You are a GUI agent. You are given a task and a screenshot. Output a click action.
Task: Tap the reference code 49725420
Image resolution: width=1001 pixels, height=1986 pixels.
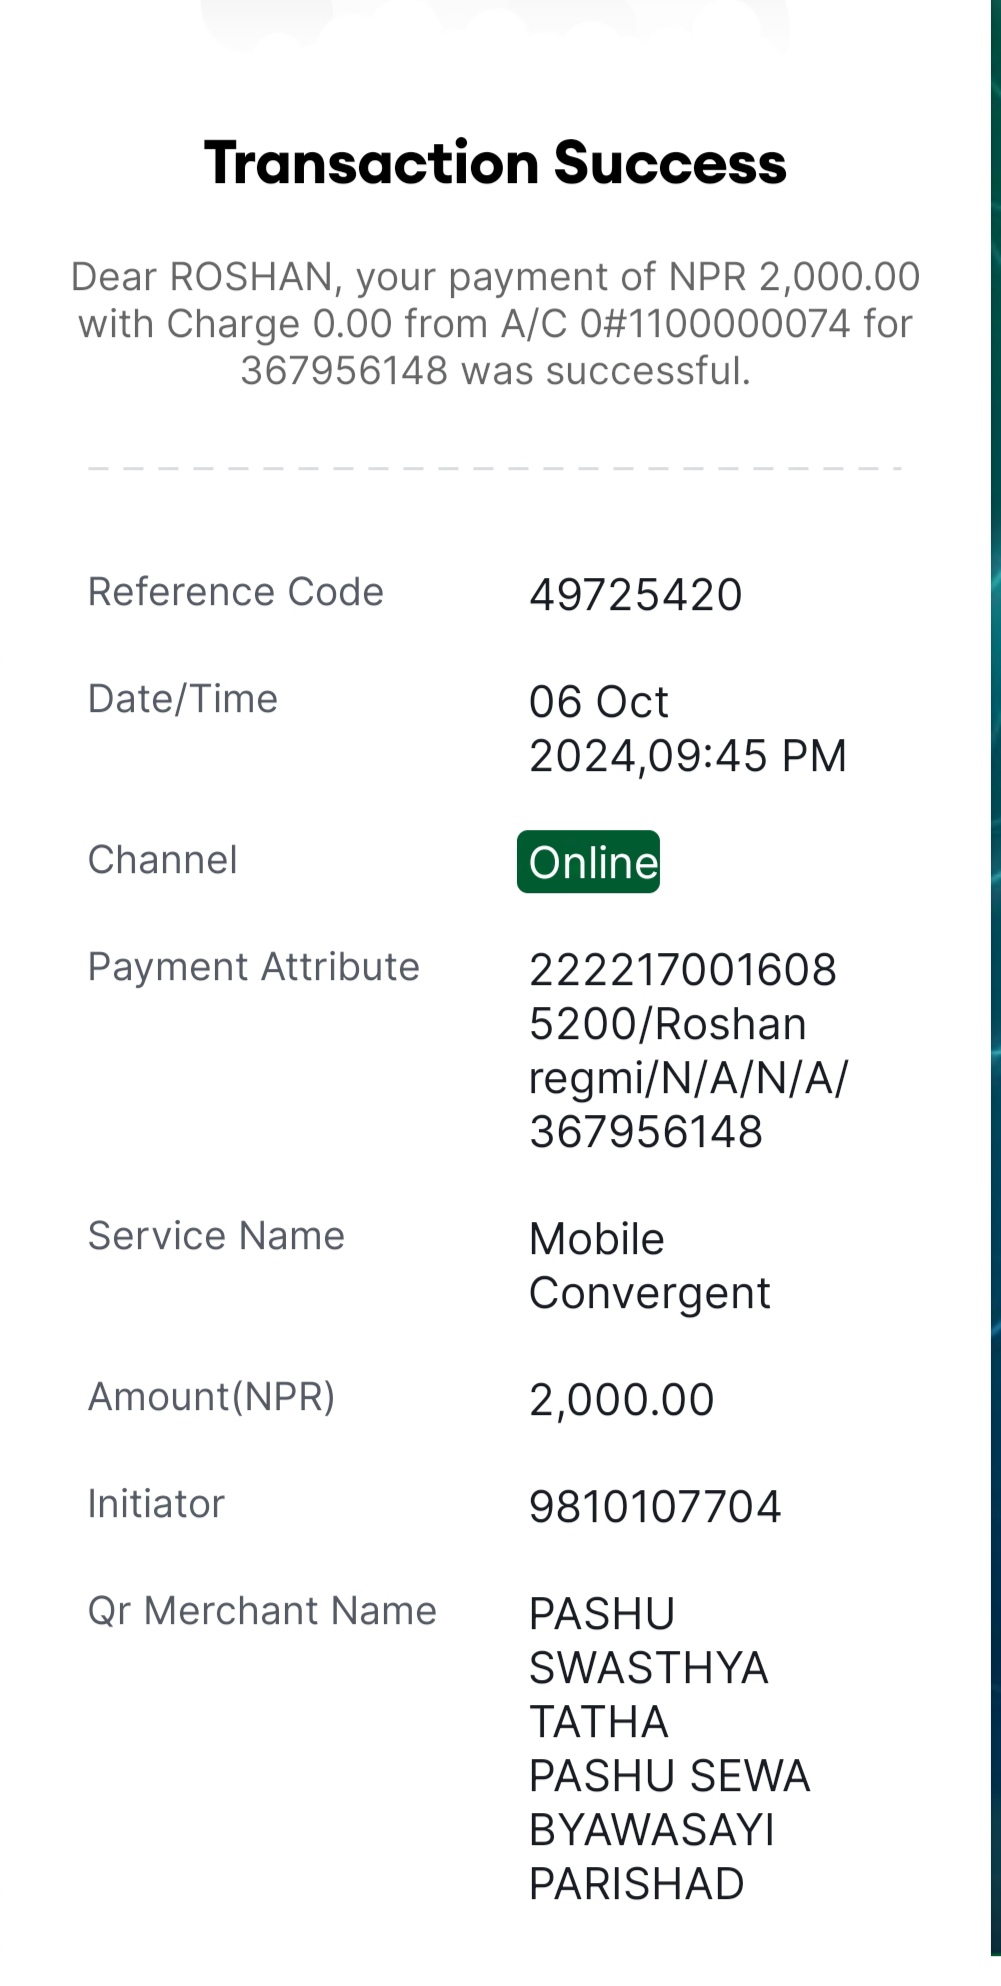(635, 595)
